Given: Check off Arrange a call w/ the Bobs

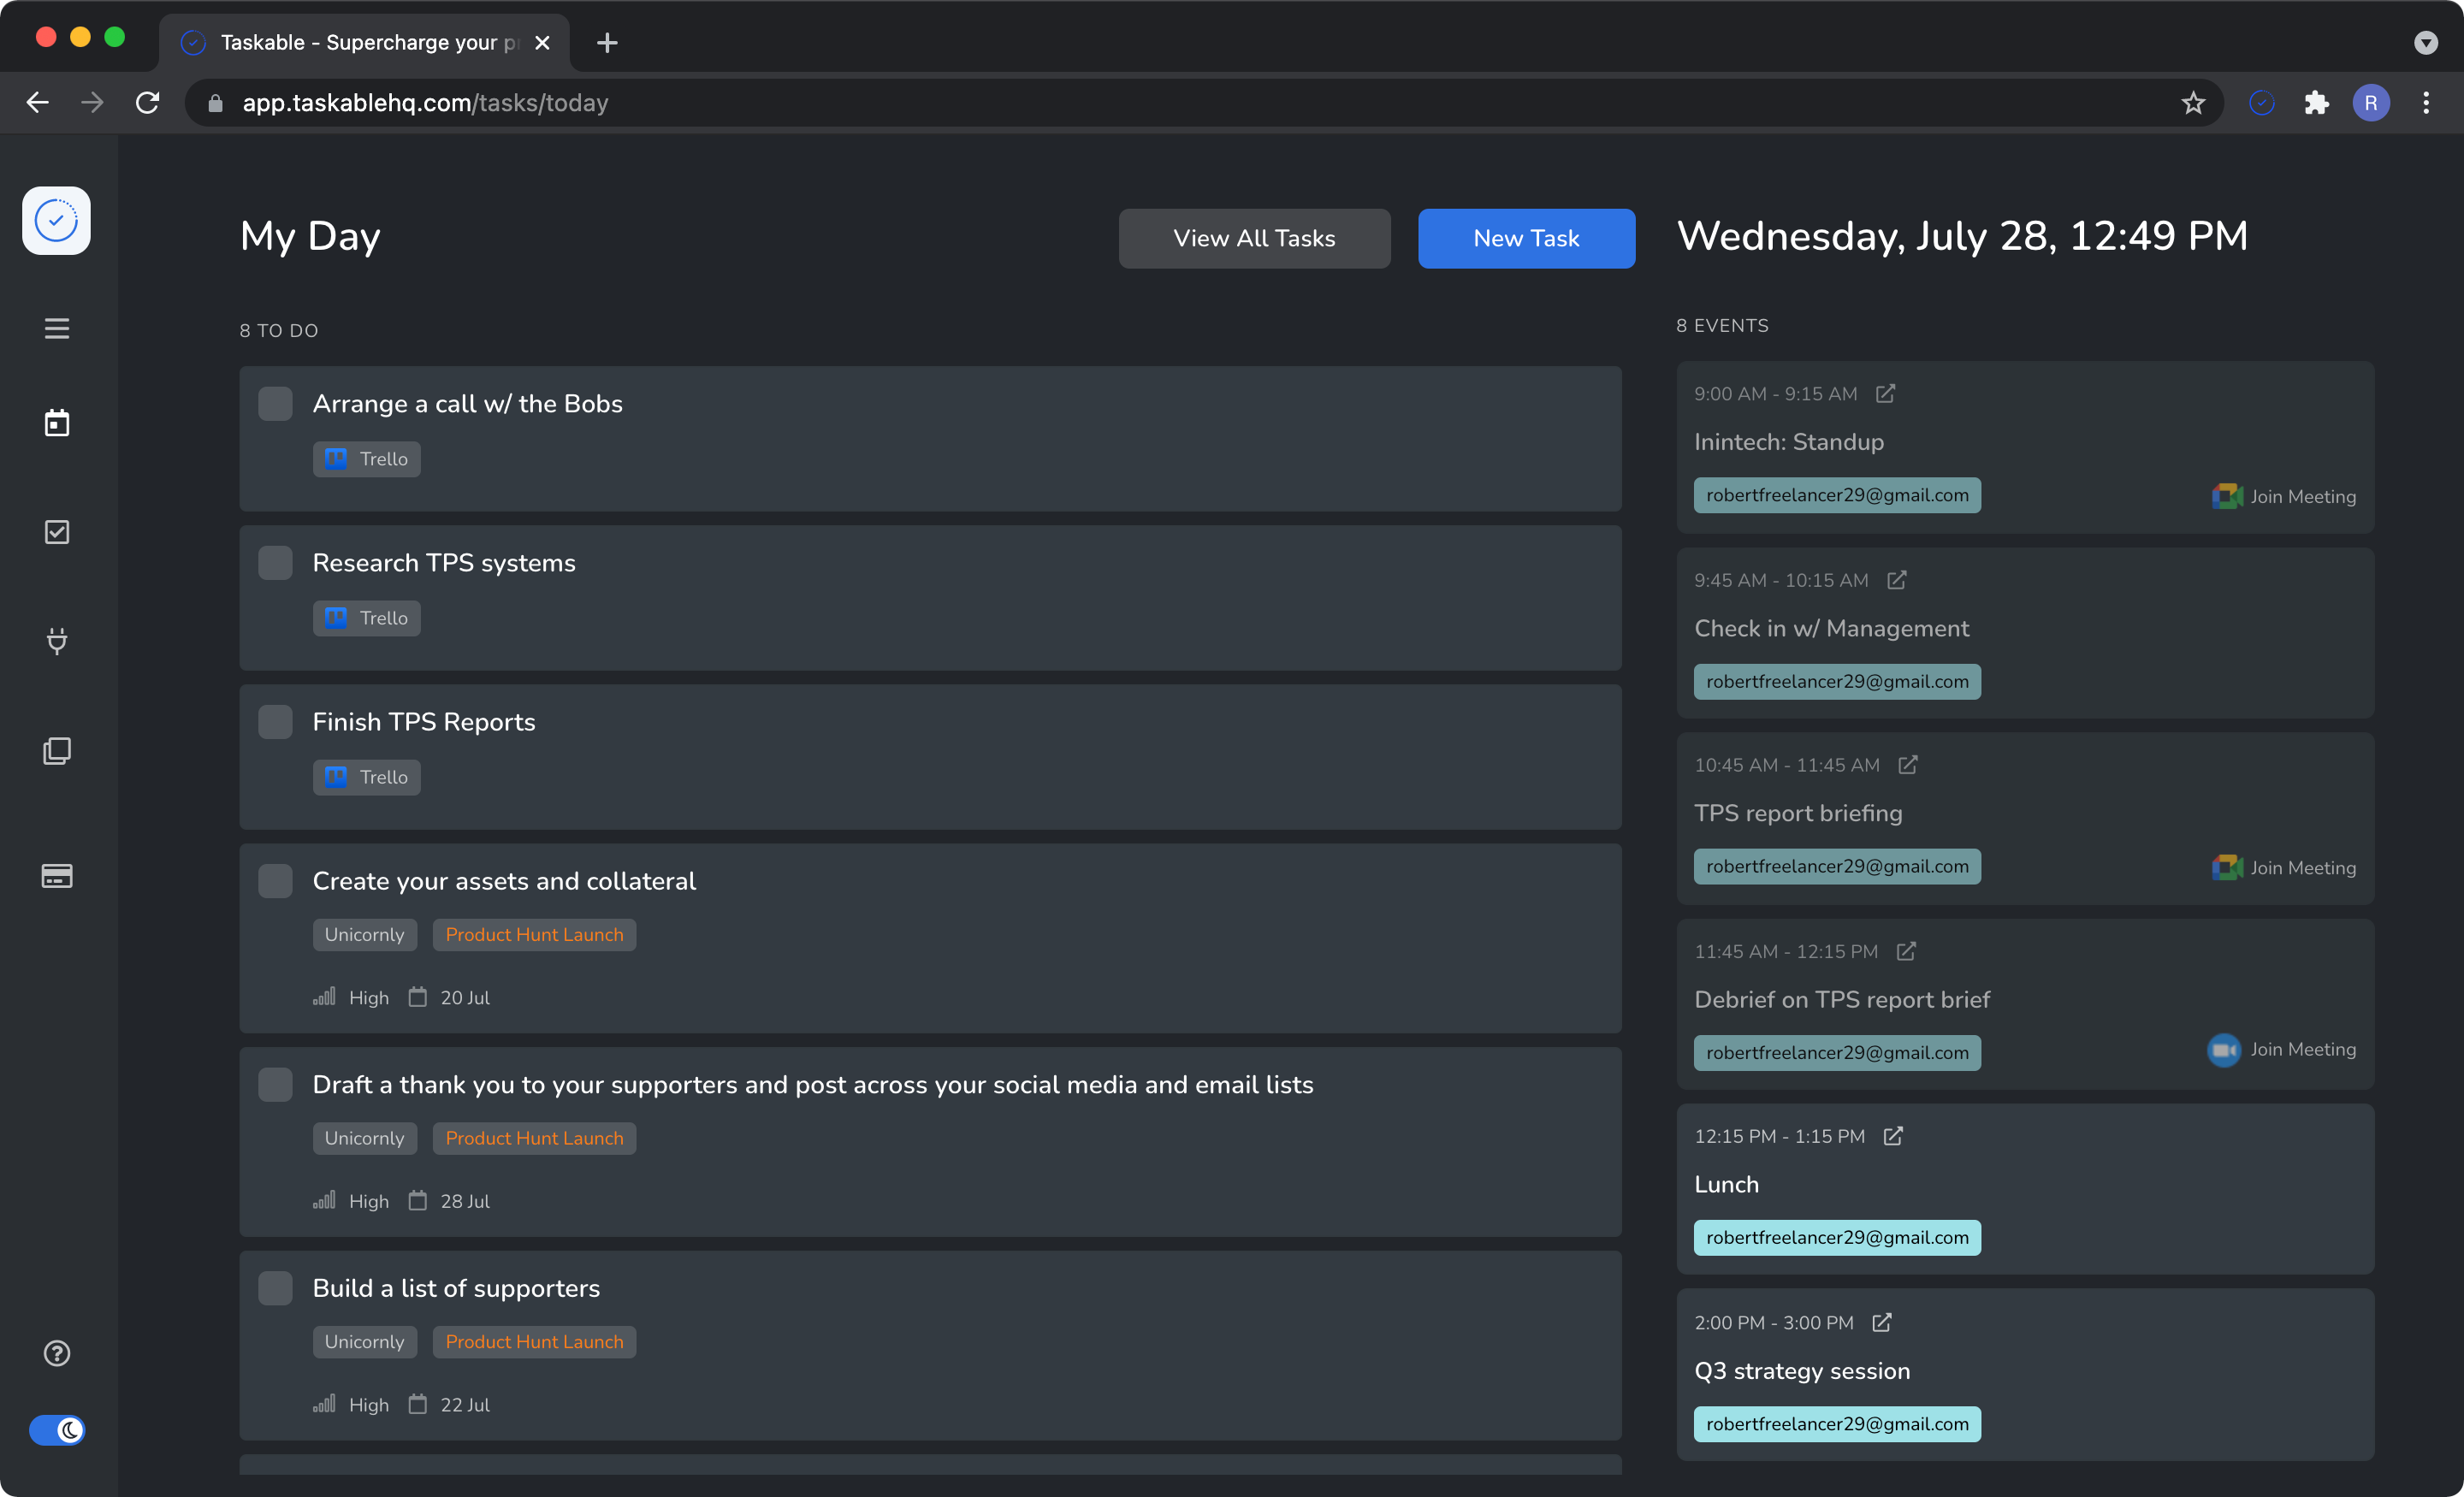Looking at the screenshot, I should 276,404.
